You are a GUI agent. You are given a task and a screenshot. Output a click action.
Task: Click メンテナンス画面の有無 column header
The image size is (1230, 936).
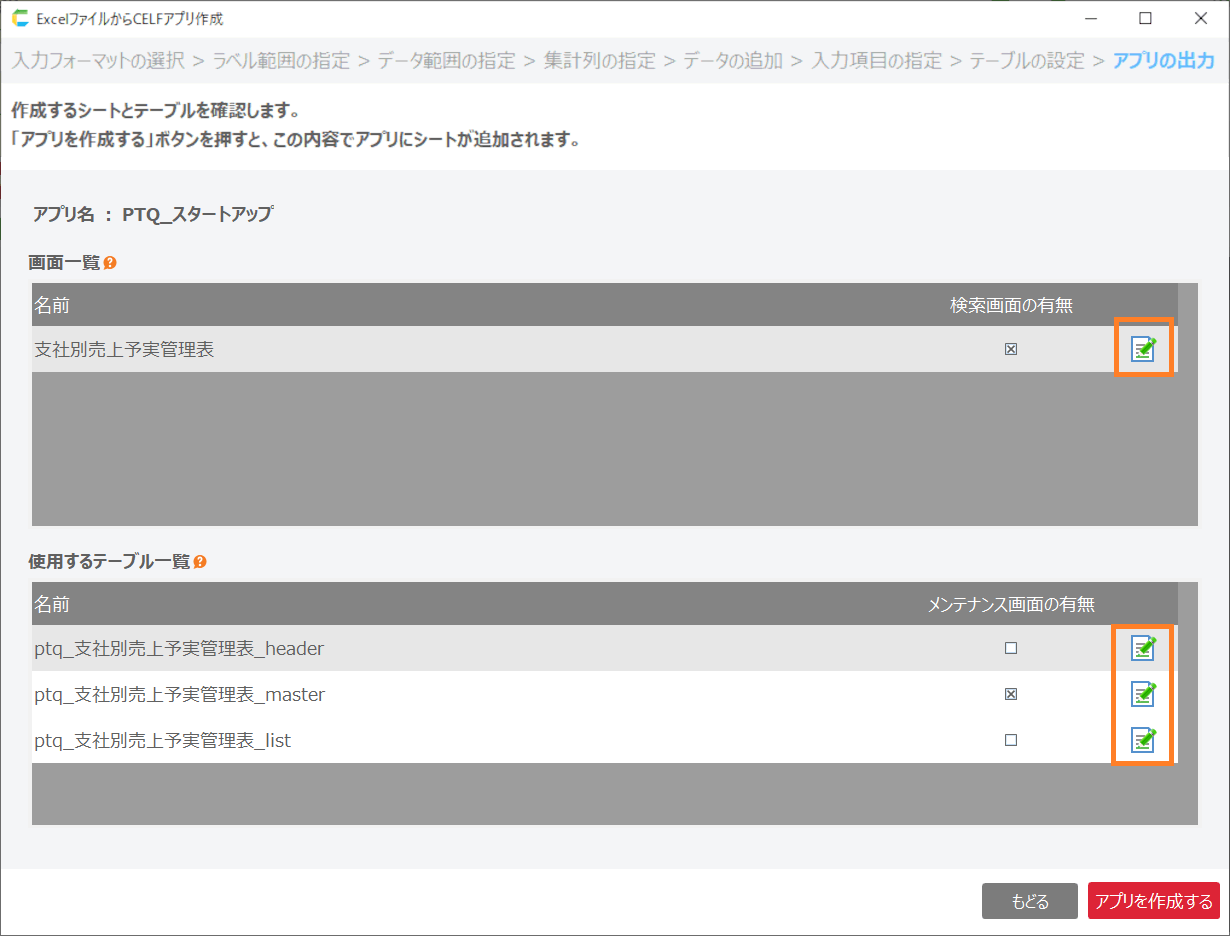pos(1011,604)
